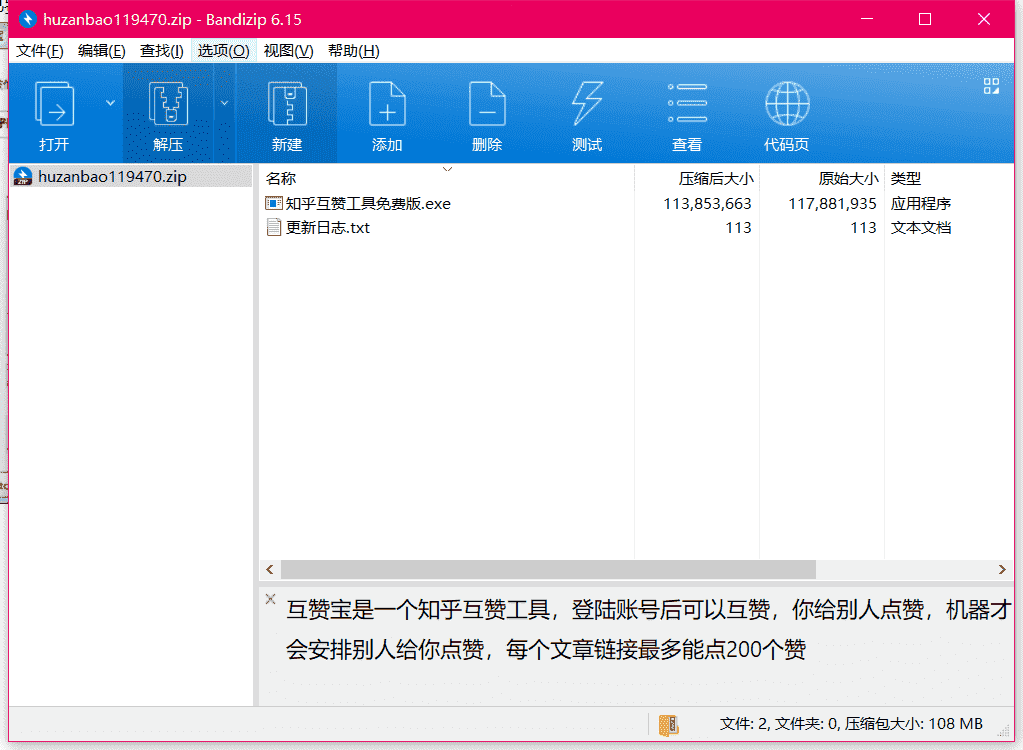Click the window resize grip in status bar
This screenshot has width=1023, height=750.
(x=1003, y=732)
